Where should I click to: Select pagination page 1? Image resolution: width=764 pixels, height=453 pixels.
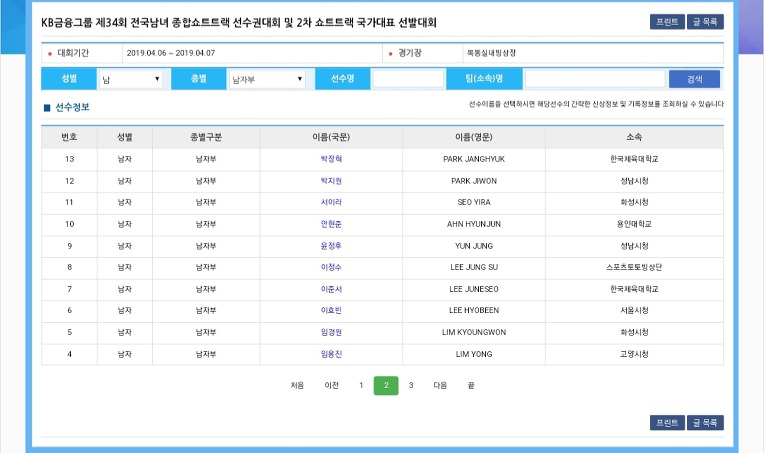361,385
